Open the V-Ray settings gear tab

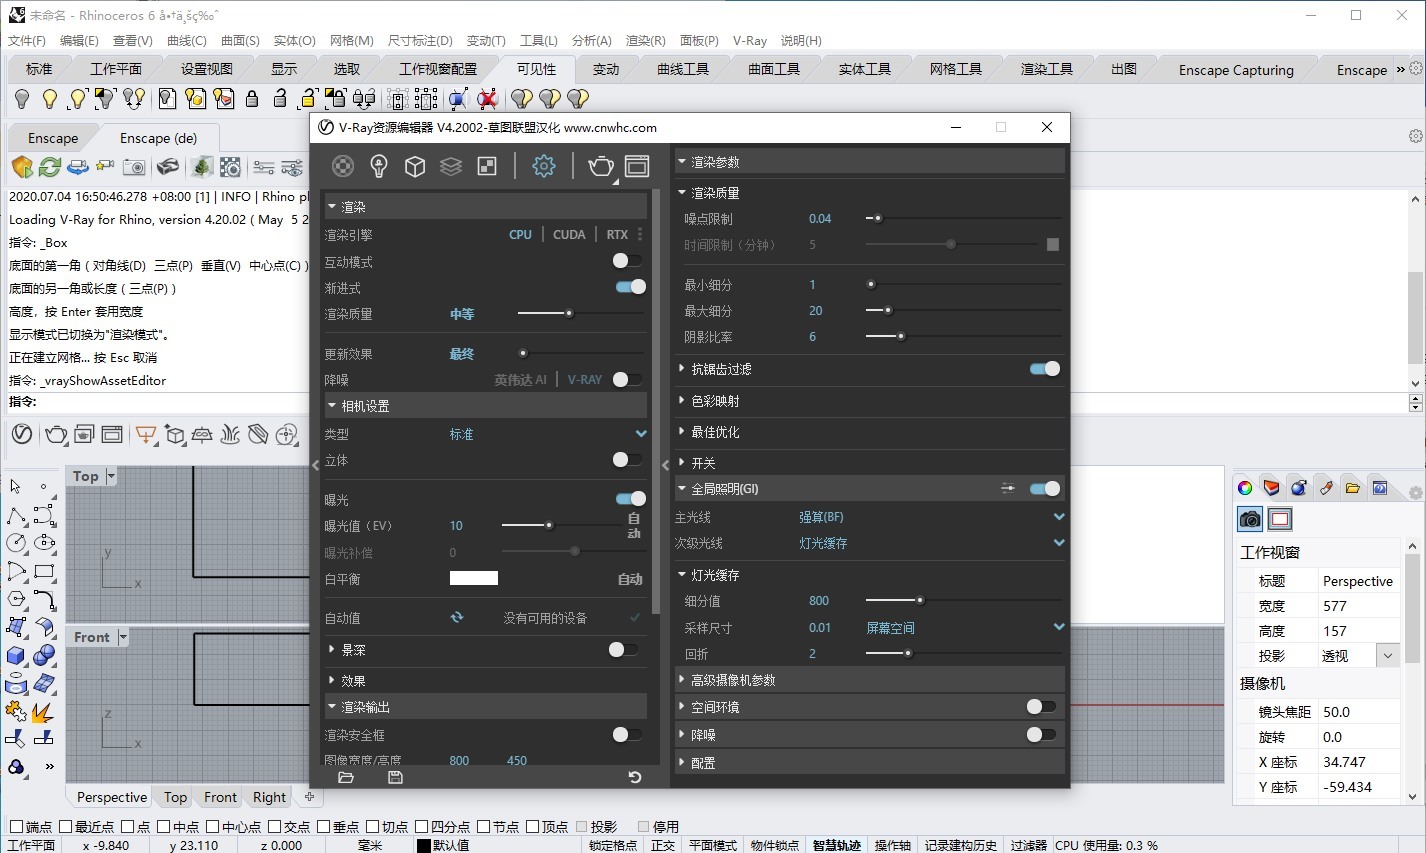coord(543,166)
